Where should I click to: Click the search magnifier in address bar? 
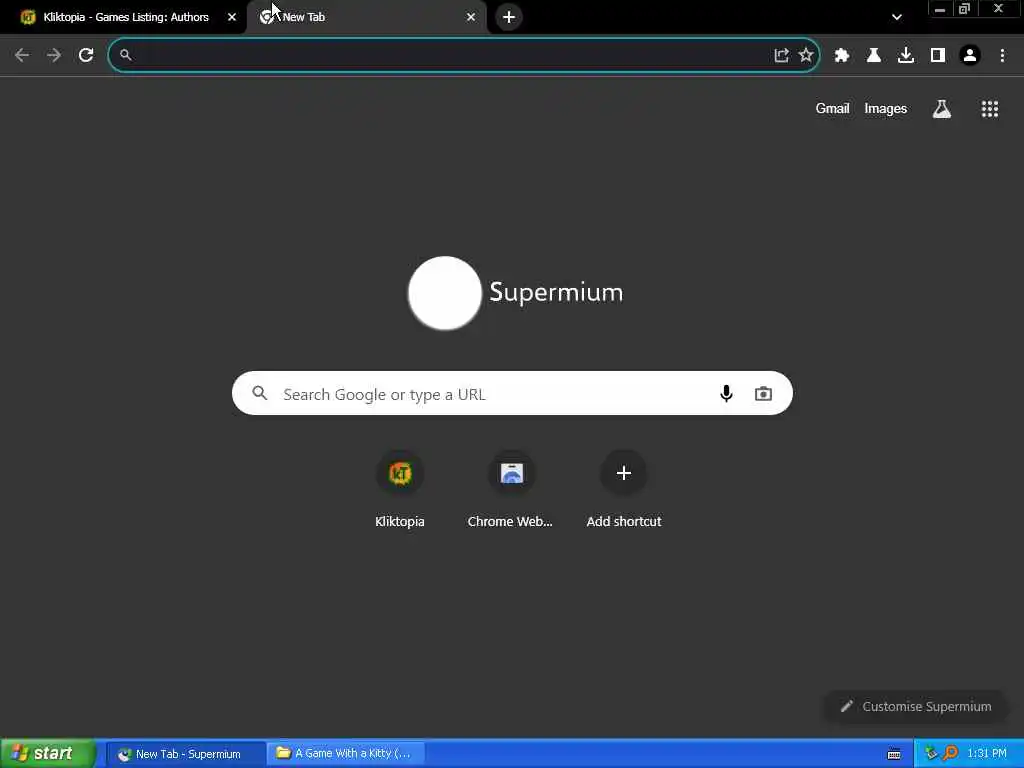tap(125, 55)
